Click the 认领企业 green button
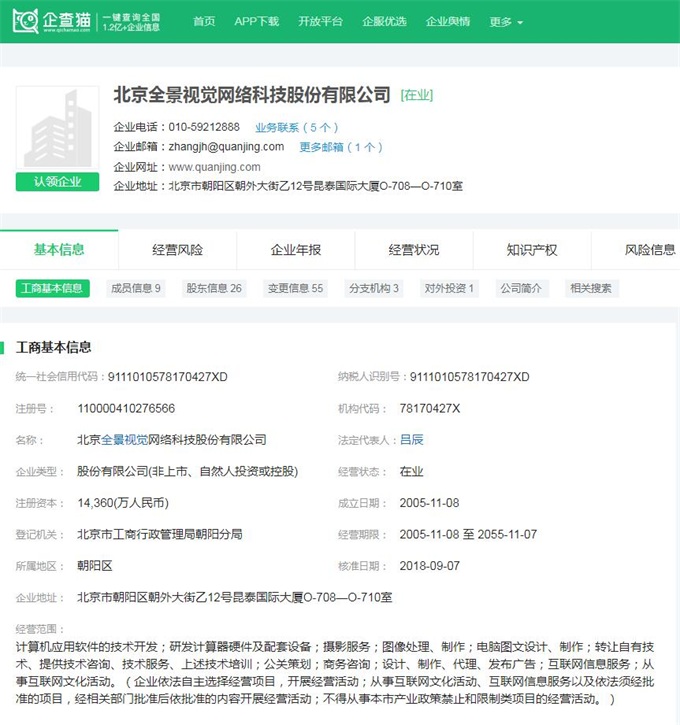Viewport: 680px width, 725px height. click(57, 182)
